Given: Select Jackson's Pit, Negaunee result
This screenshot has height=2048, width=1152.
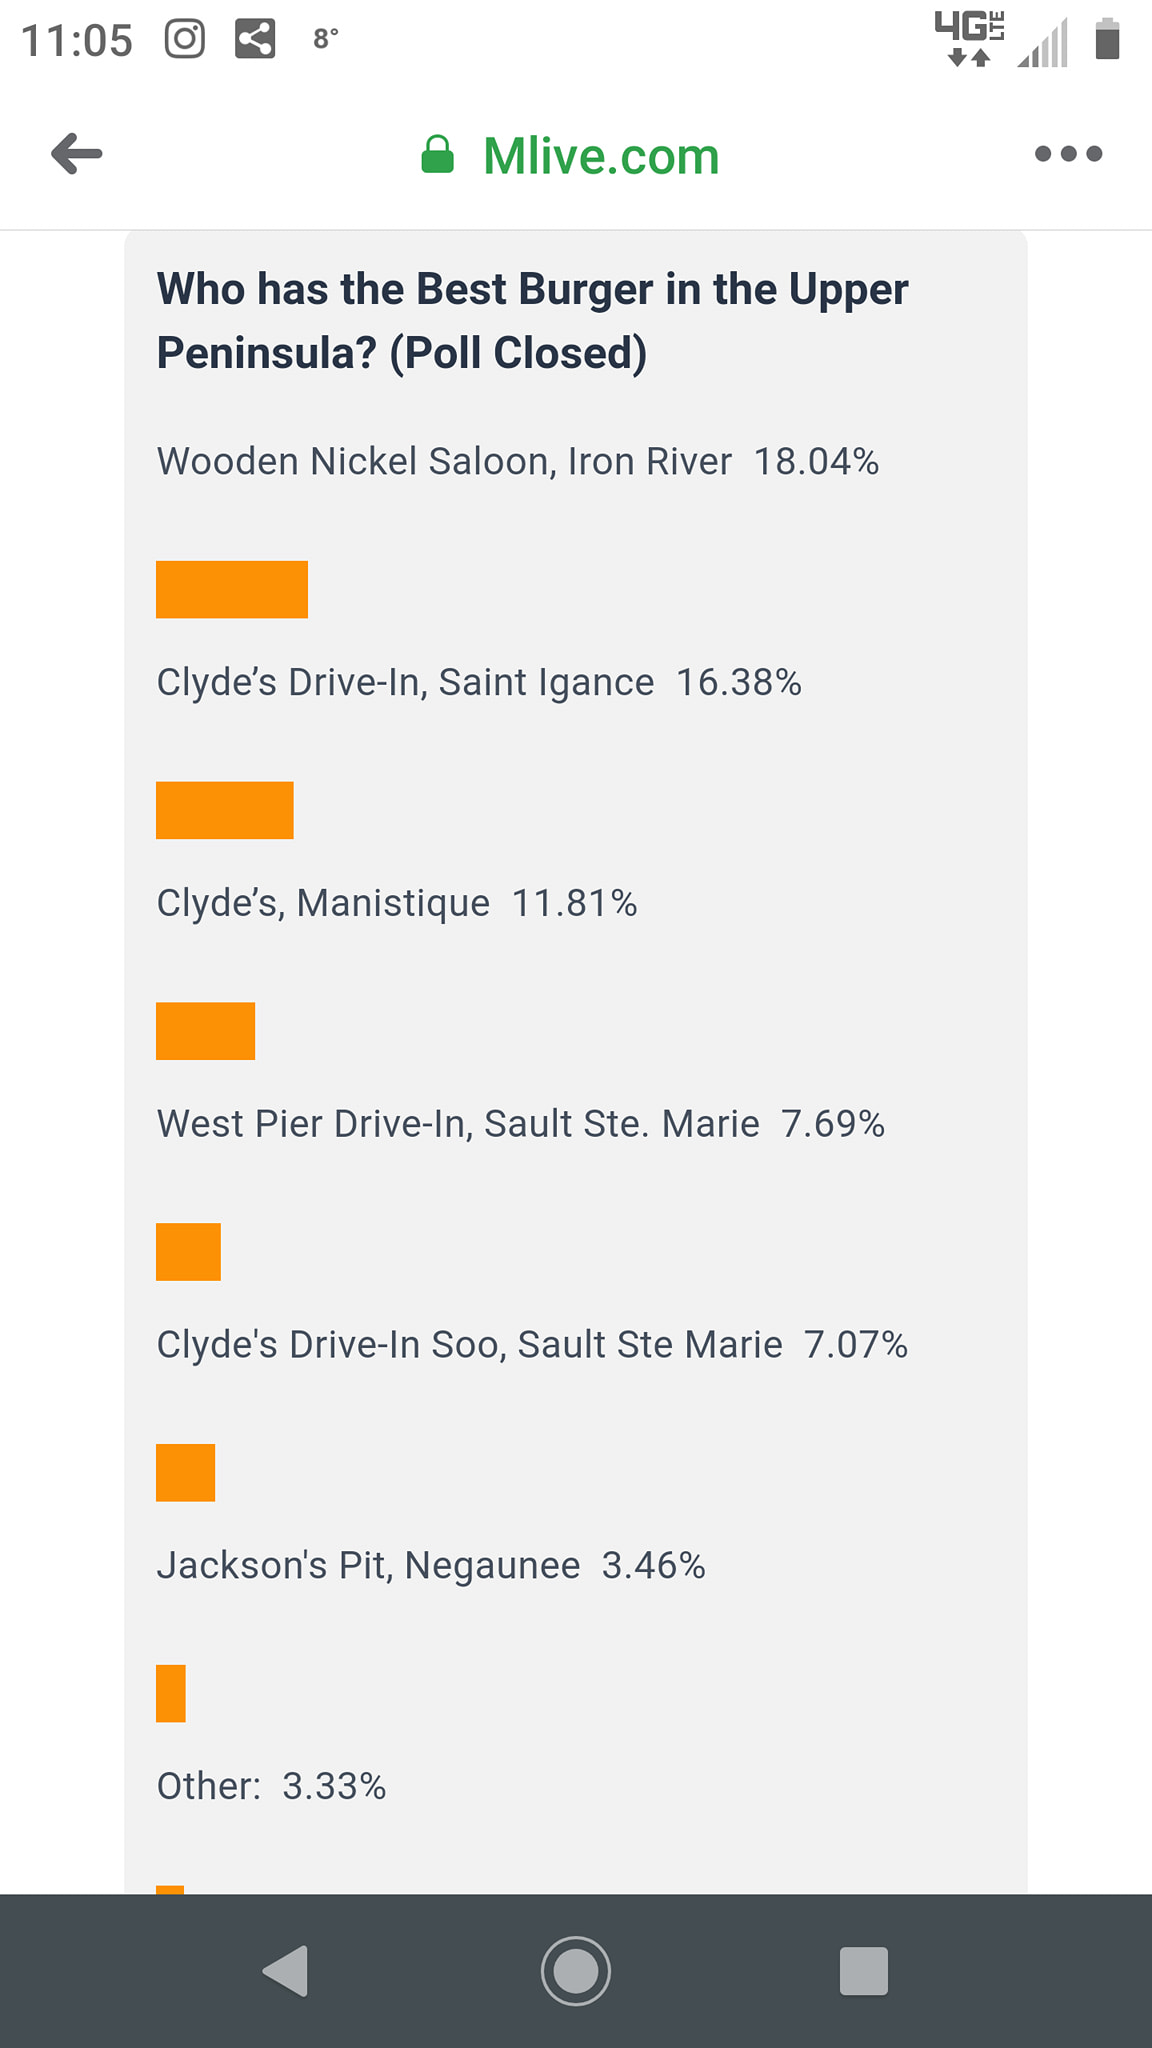Looking at the screenshot, I should [x=431, y=1565].
